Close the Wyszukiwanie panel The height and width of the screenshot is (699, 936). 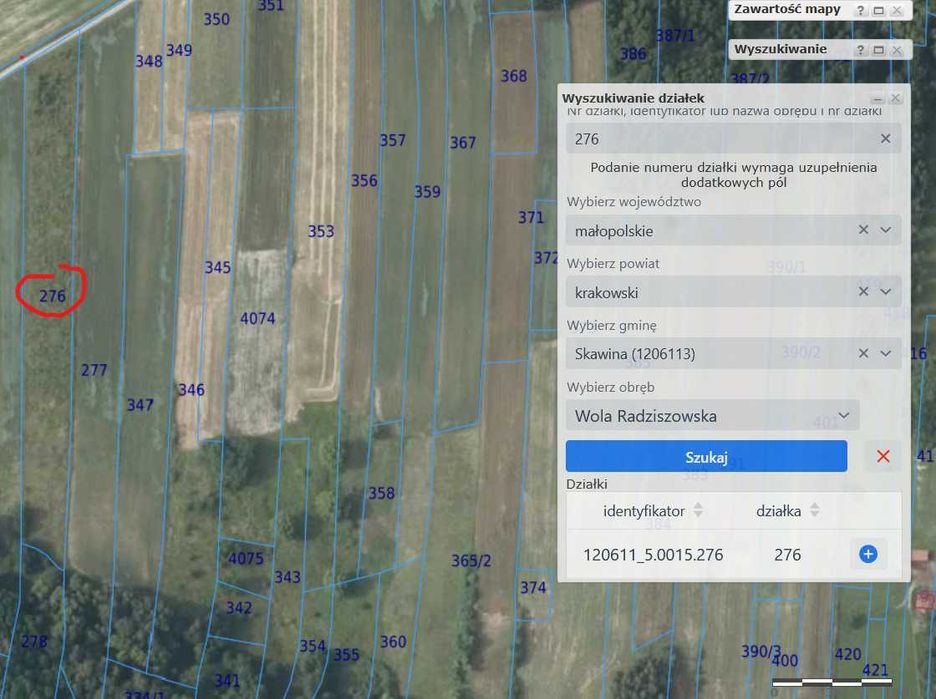896,50
